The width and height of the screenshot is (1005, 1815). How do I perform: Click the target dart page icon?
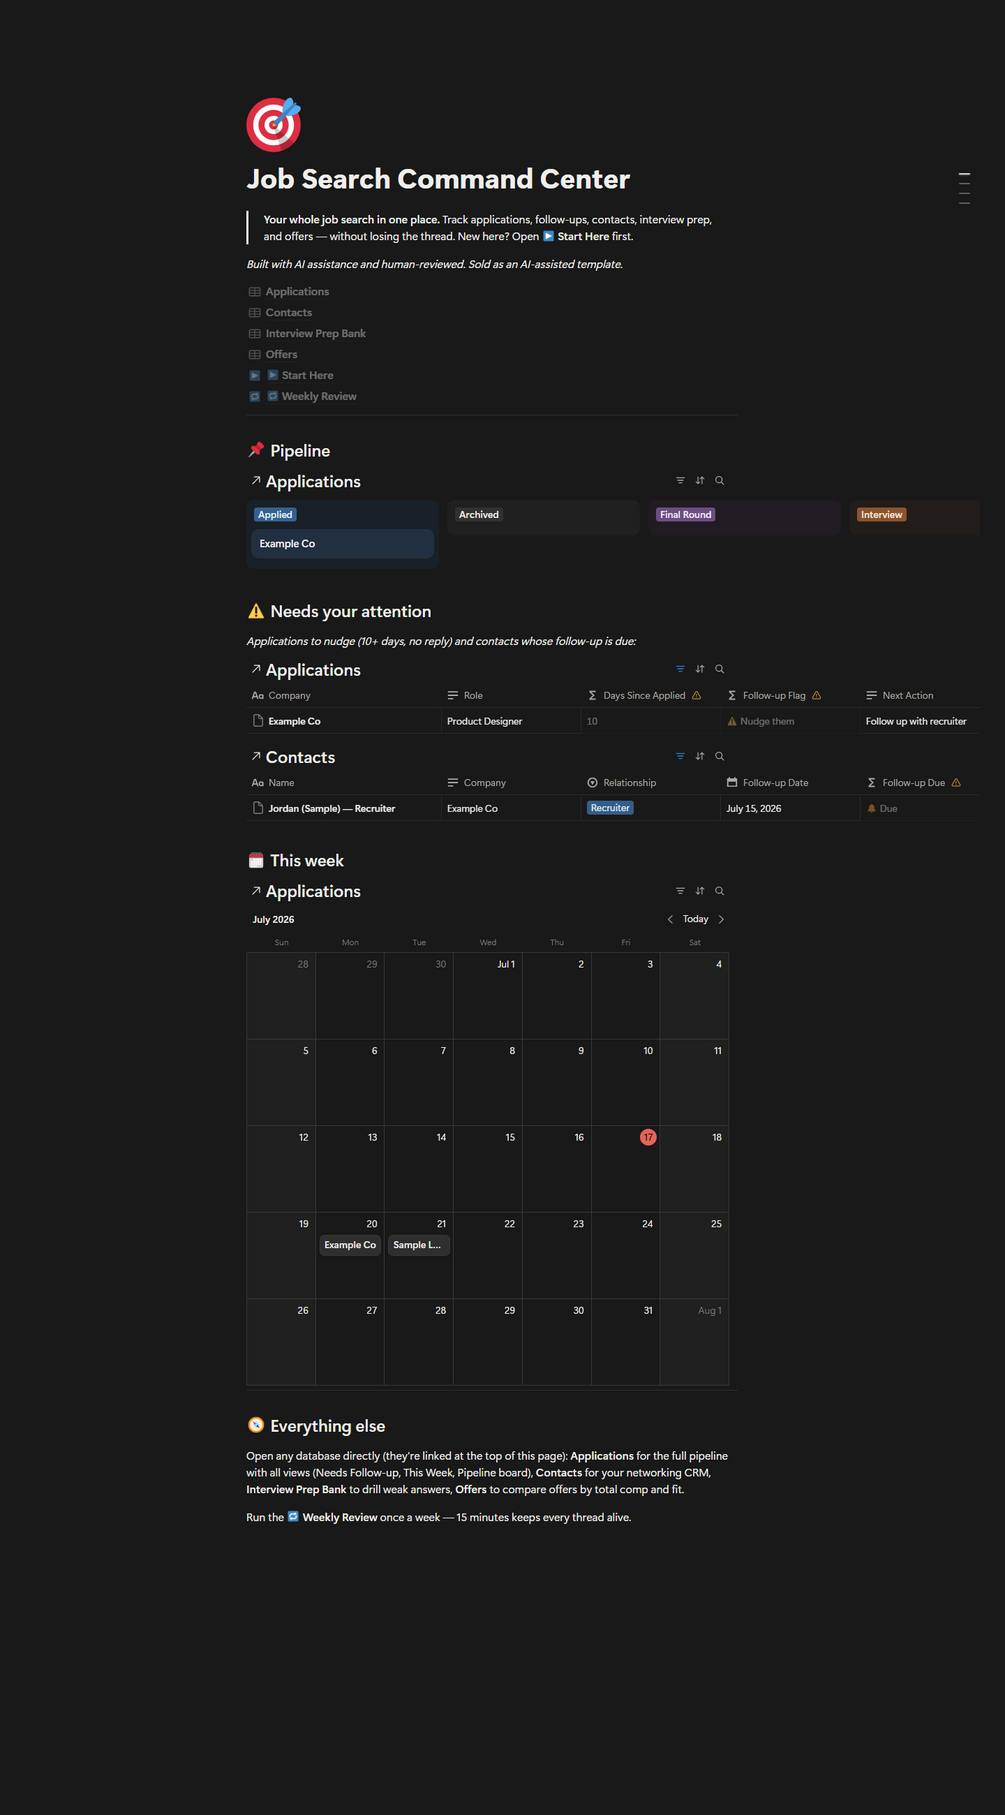(274, 124)
